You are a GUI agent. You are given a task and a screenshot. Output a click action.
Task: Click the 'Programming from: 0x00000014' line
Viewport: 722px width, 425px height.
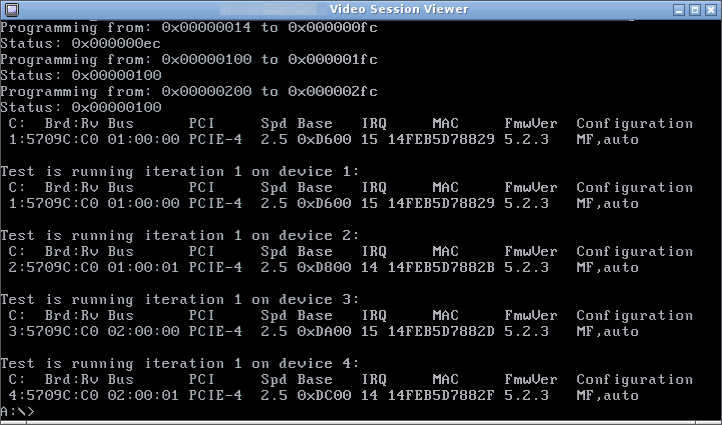(189, 28)
